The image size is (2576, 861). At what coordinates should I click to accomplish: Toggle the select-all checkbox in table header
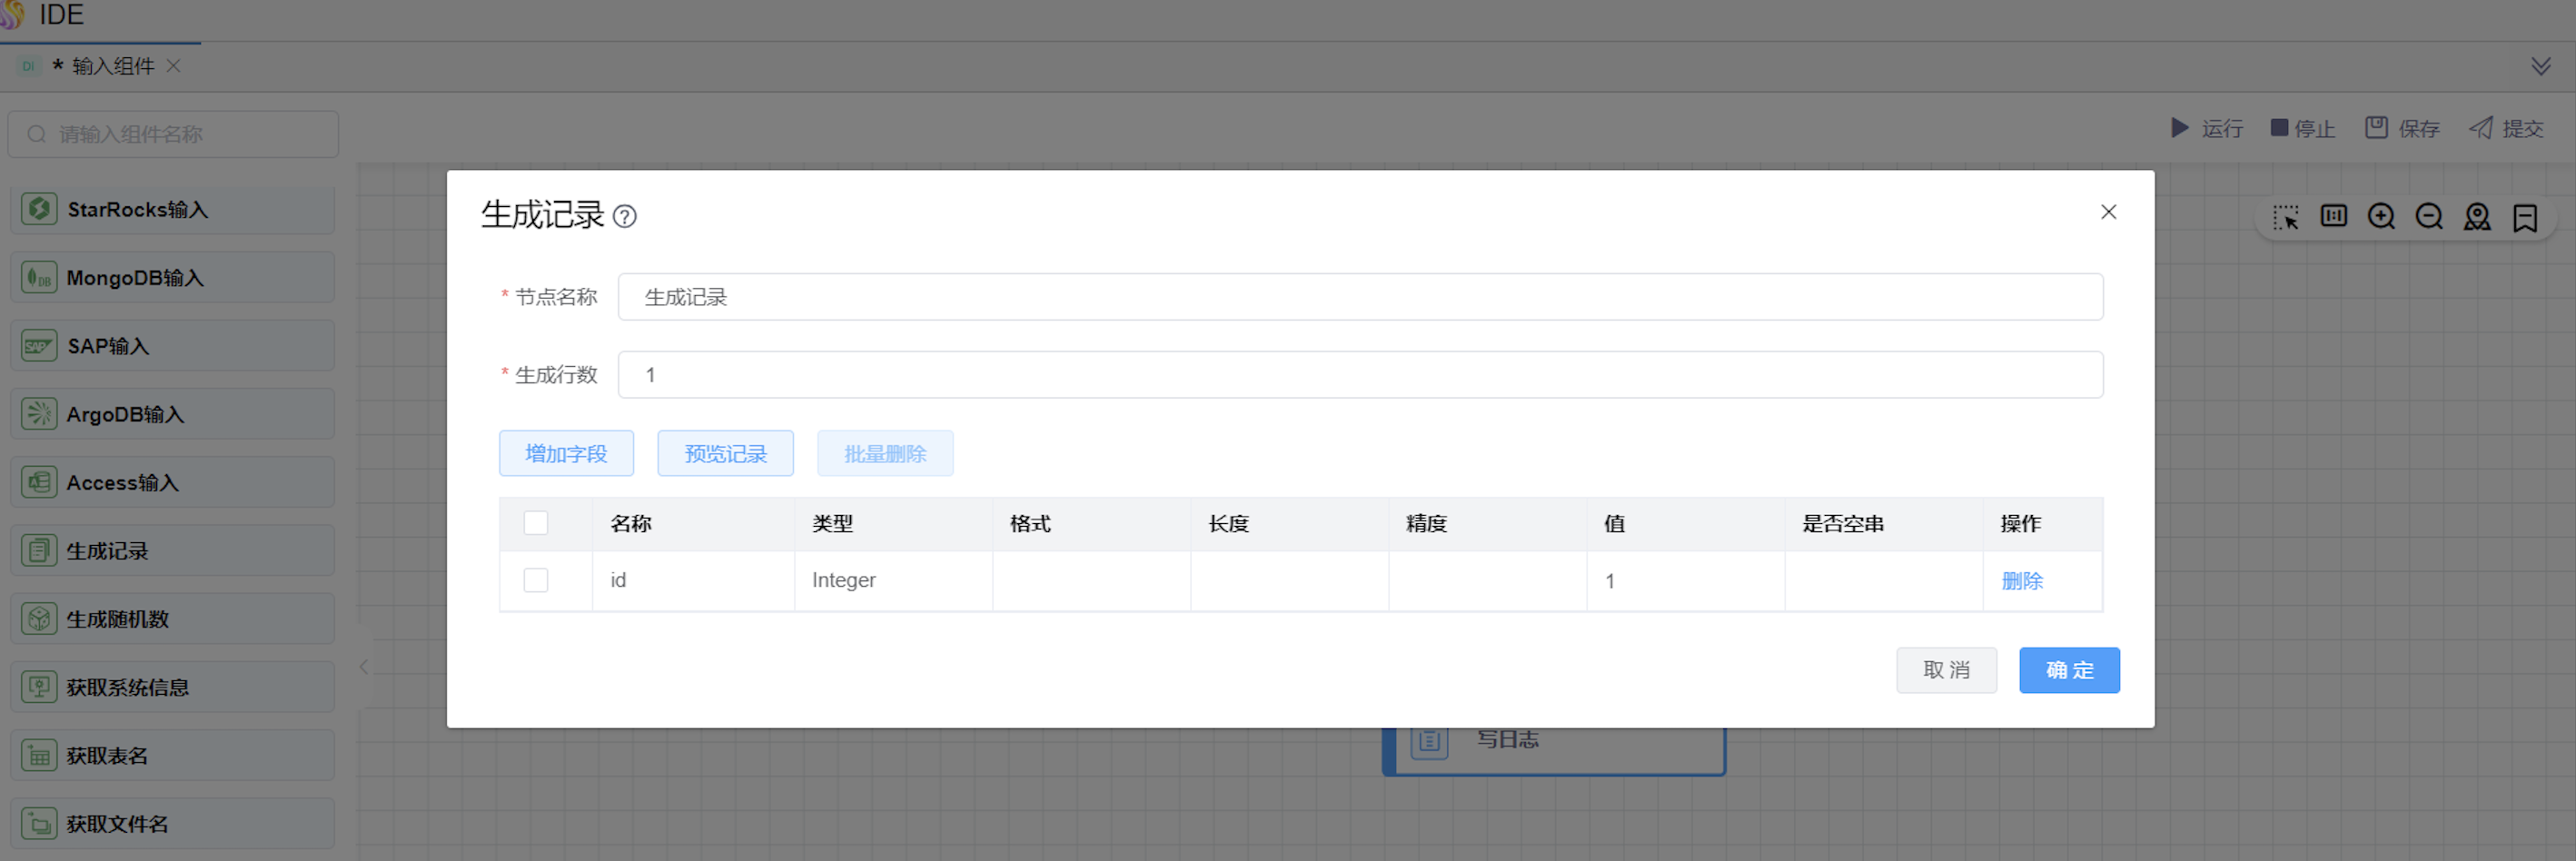[x=536, y=523]
